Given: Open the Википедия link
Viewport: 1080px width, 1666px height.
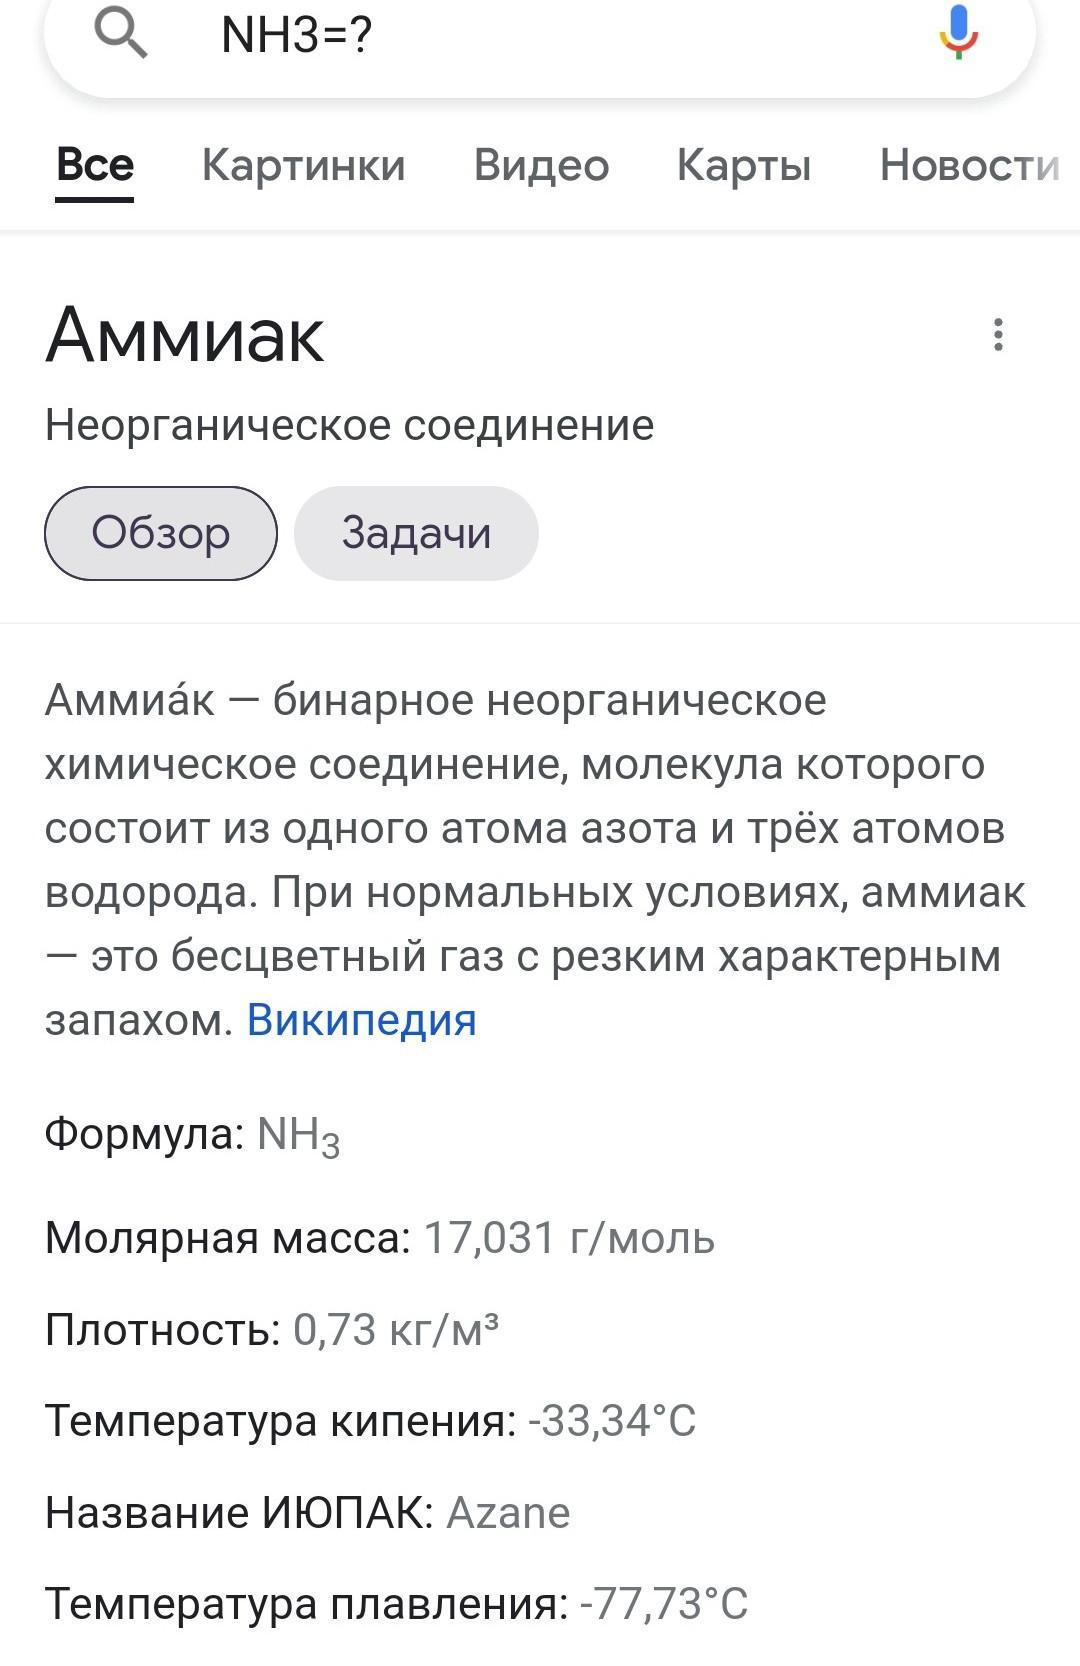Looking at the screenshot, I should click(x=362, y=1020).
